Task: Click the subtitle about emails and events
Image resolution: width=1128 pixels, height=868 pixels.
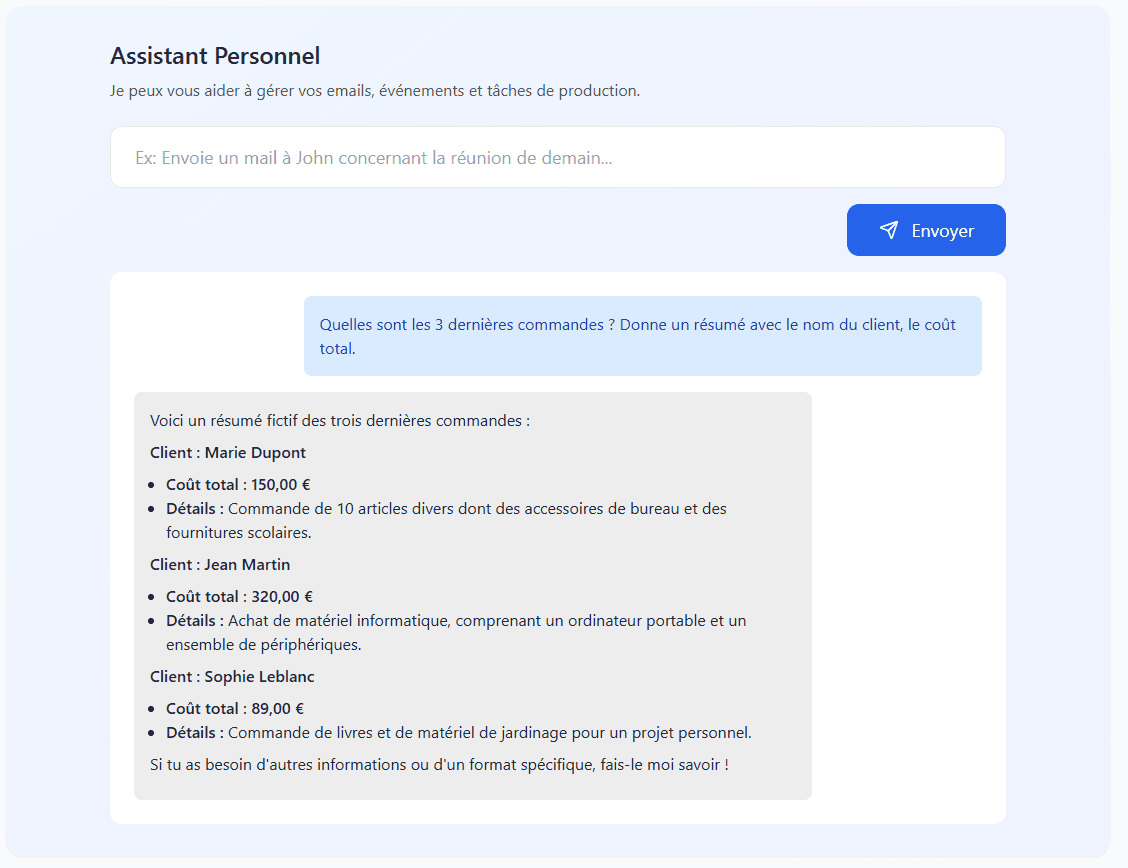Action: [x=374, y=91]
